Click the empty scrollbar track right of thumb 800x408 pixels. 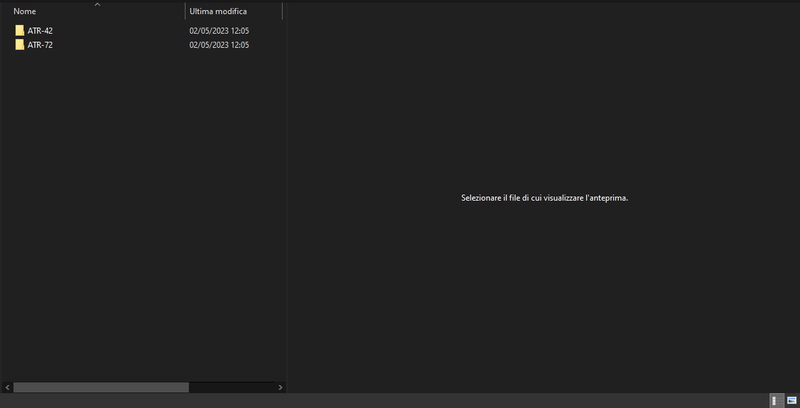(x=230, y=387)
